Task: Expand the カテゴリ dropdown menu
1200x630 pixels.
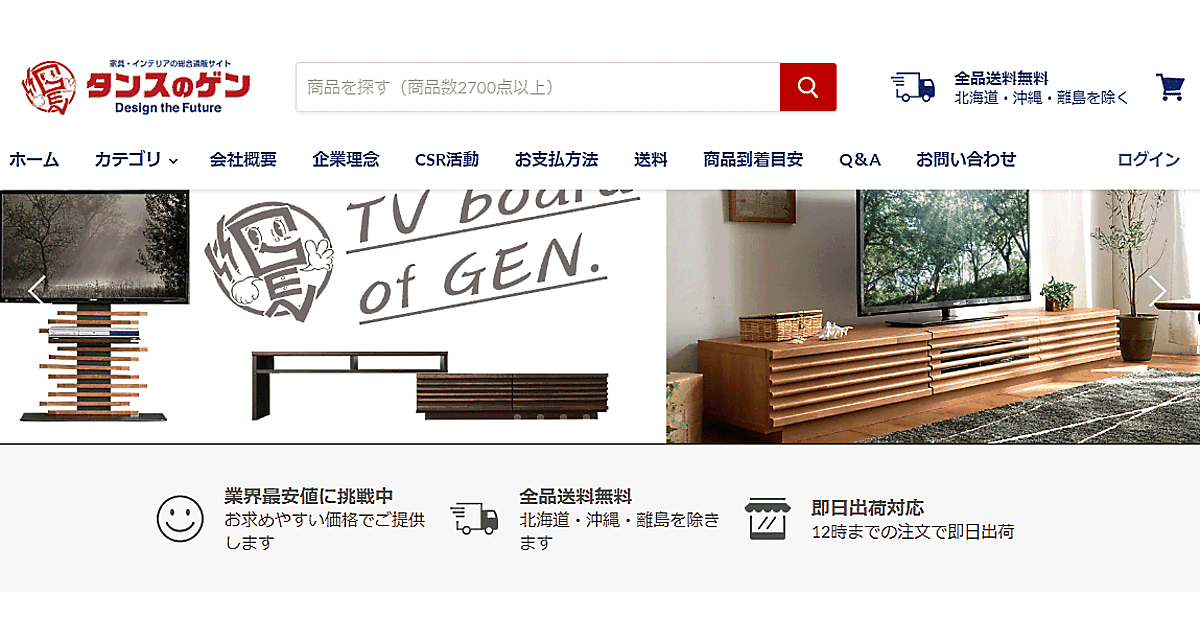Action: 136,159
